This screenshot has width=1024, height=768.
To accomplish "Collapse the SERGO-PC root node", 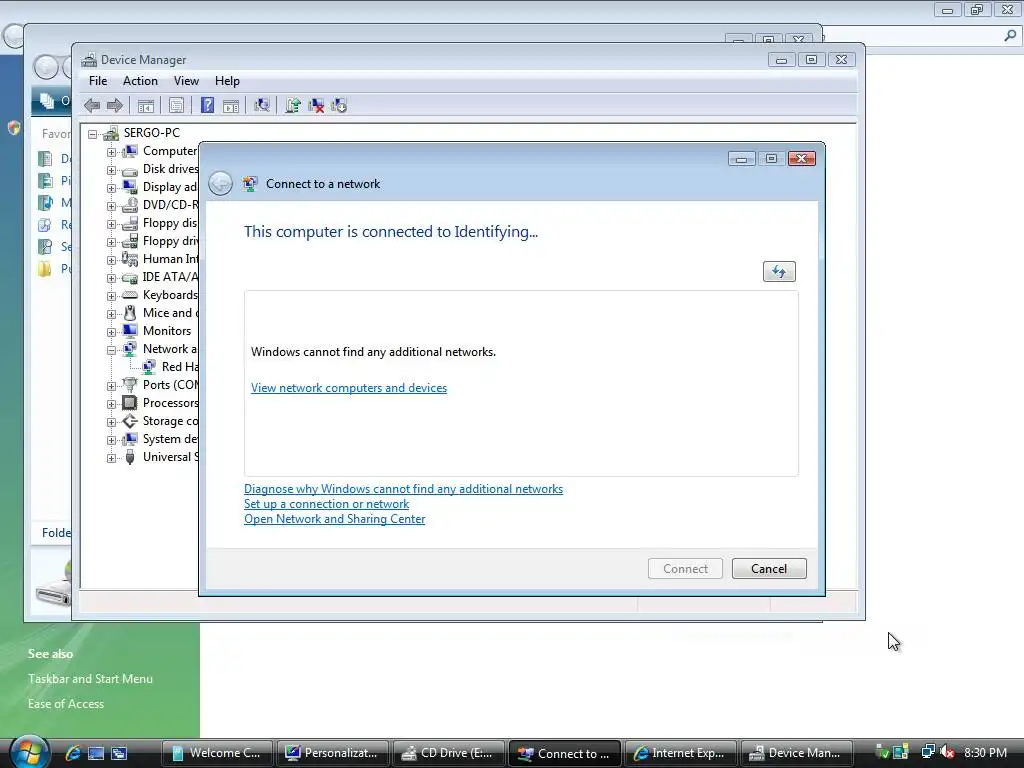I will [93, 134].
